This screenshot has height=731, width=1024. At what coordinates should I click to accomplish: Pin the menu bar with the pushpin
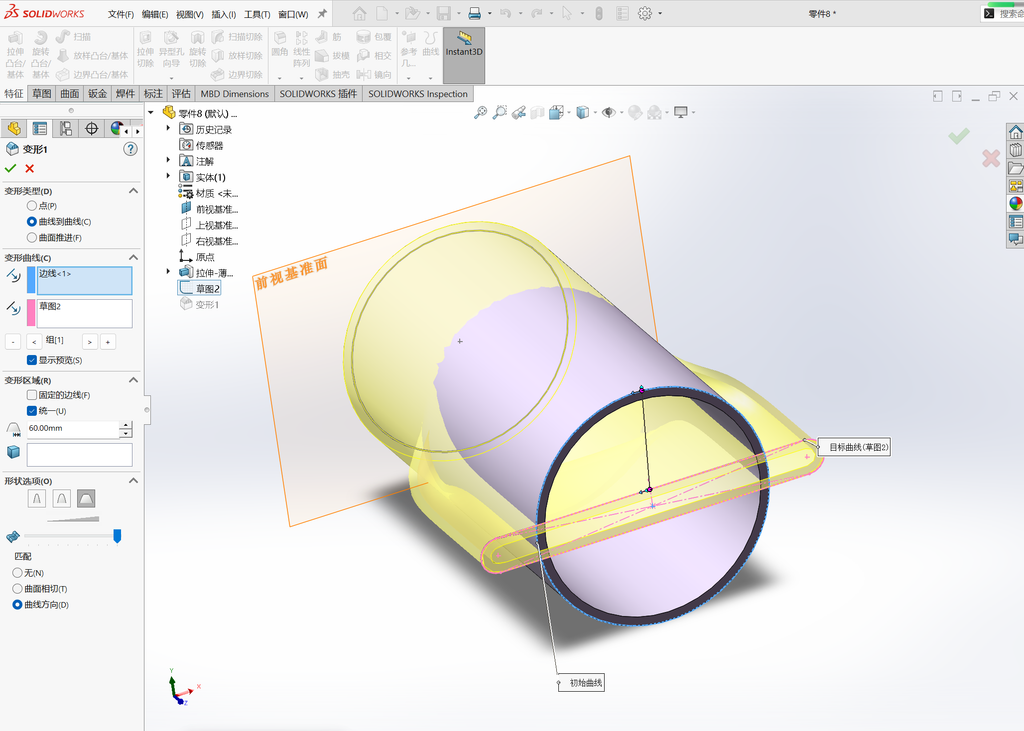coord(322,13)
